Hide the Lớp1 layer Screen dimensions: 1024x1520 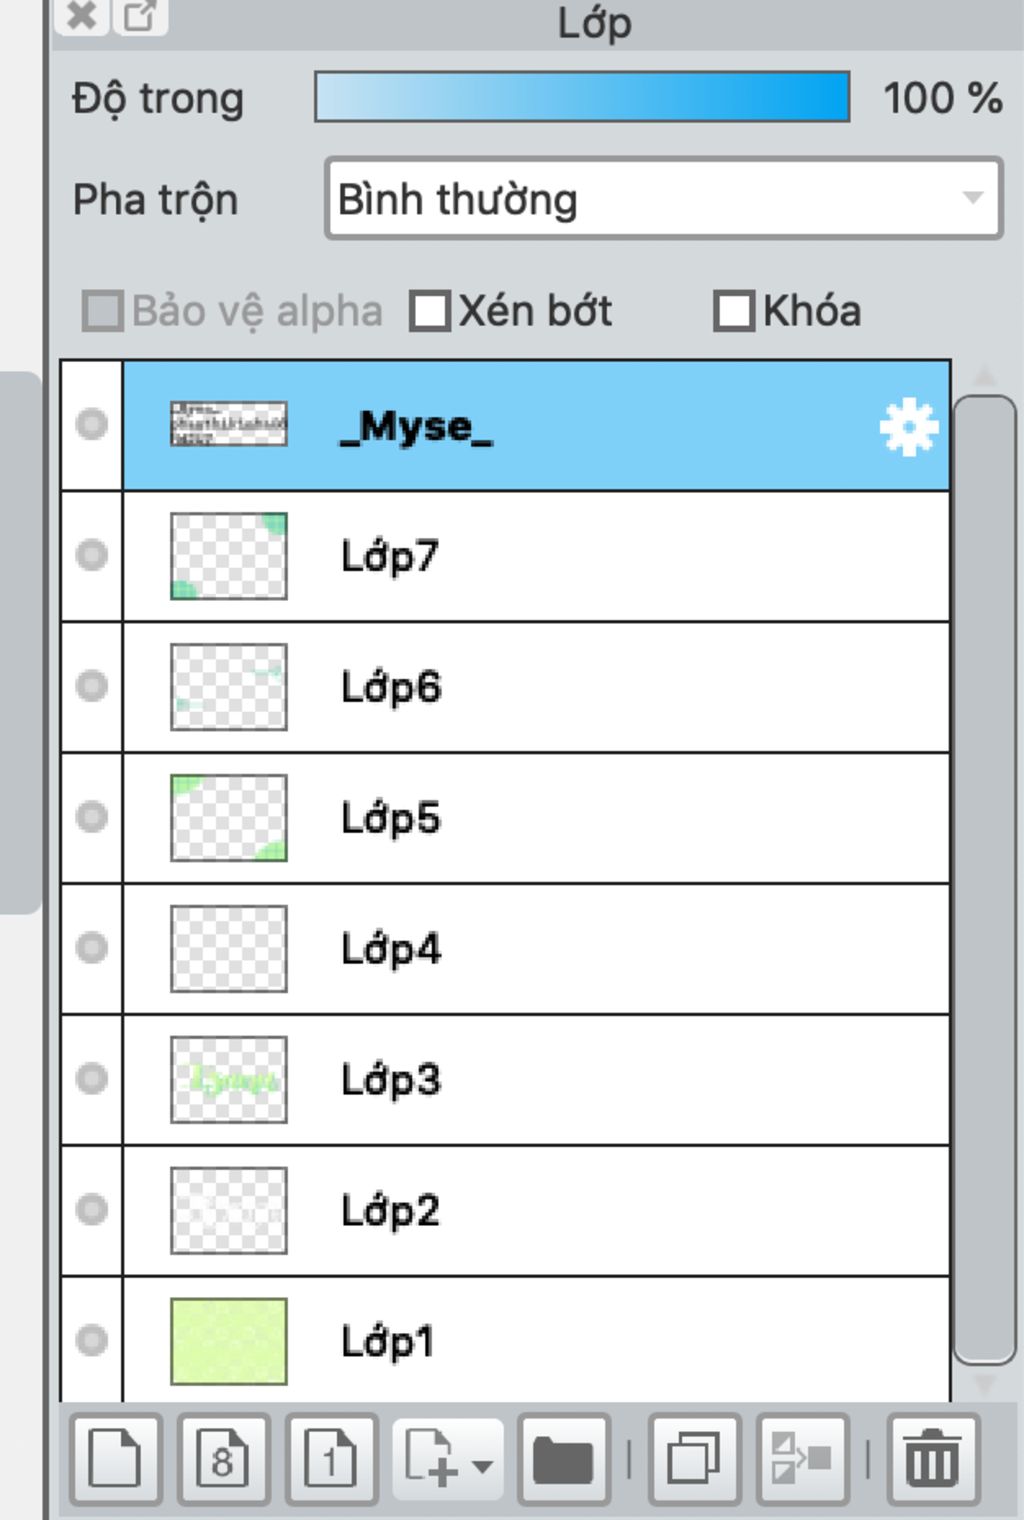point(92,1340)
